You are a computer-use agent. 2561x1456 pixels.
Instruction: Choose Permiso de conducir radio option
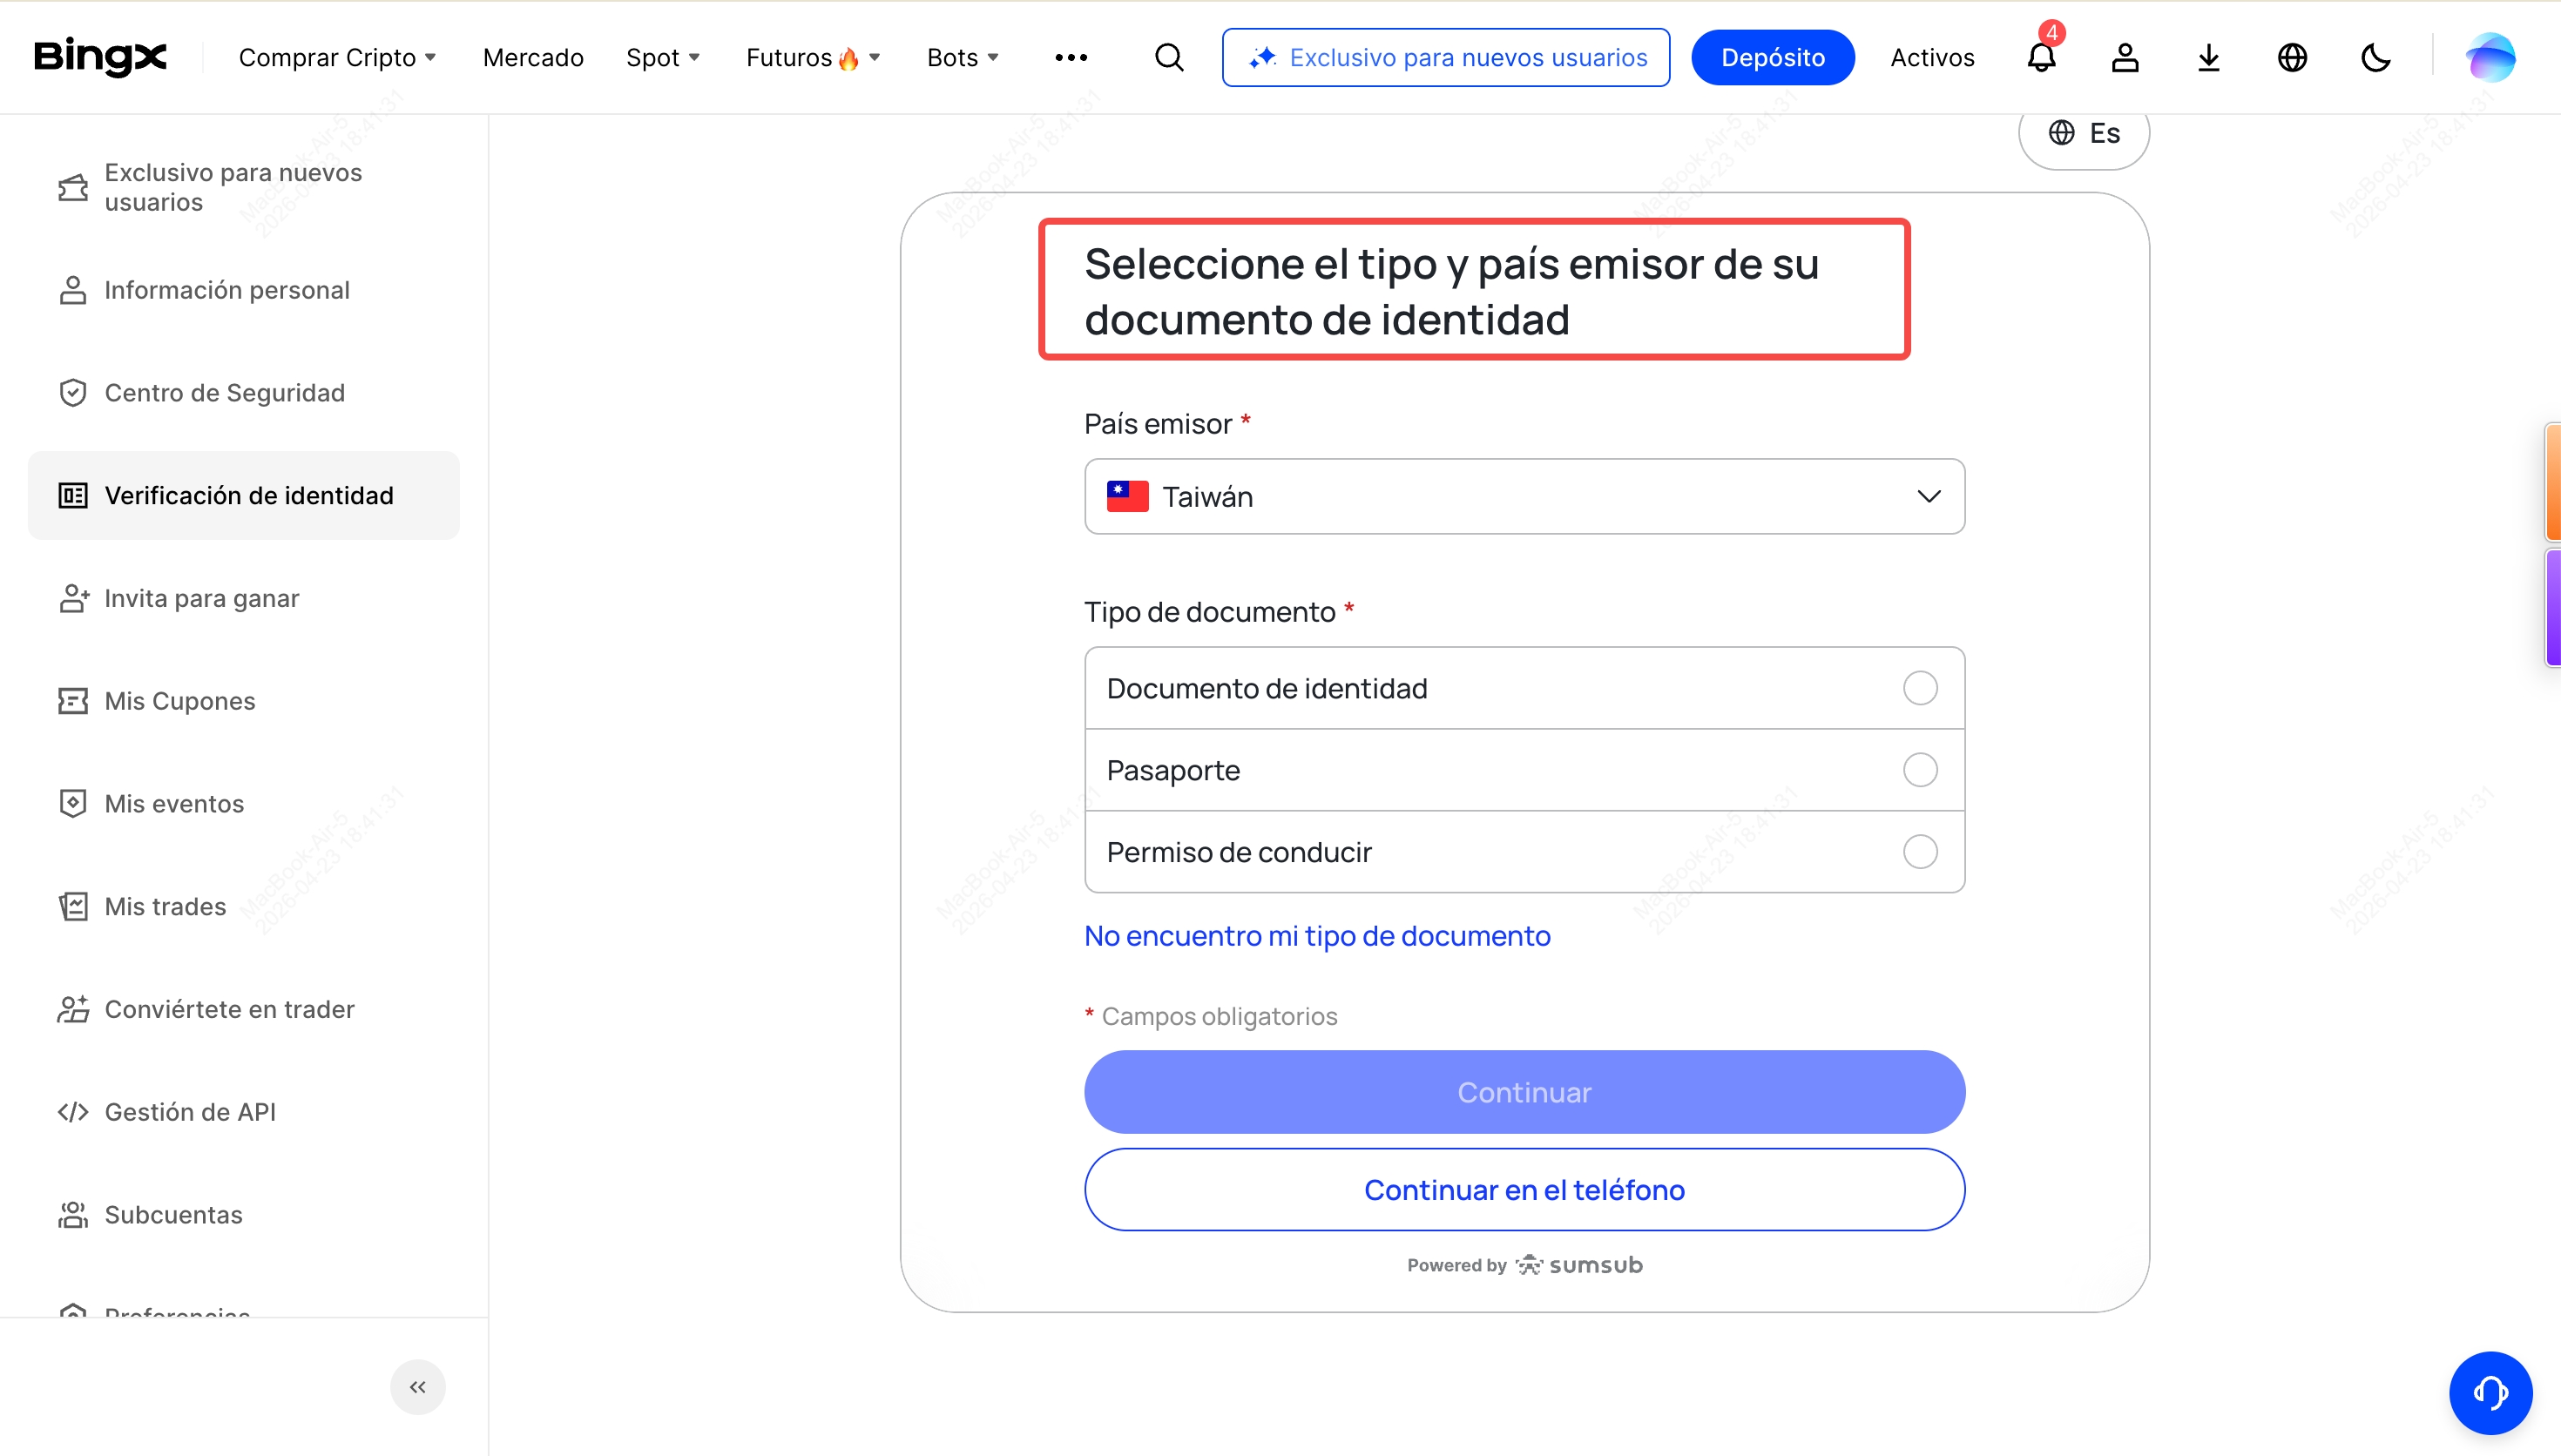click(x=1920, y=852)
